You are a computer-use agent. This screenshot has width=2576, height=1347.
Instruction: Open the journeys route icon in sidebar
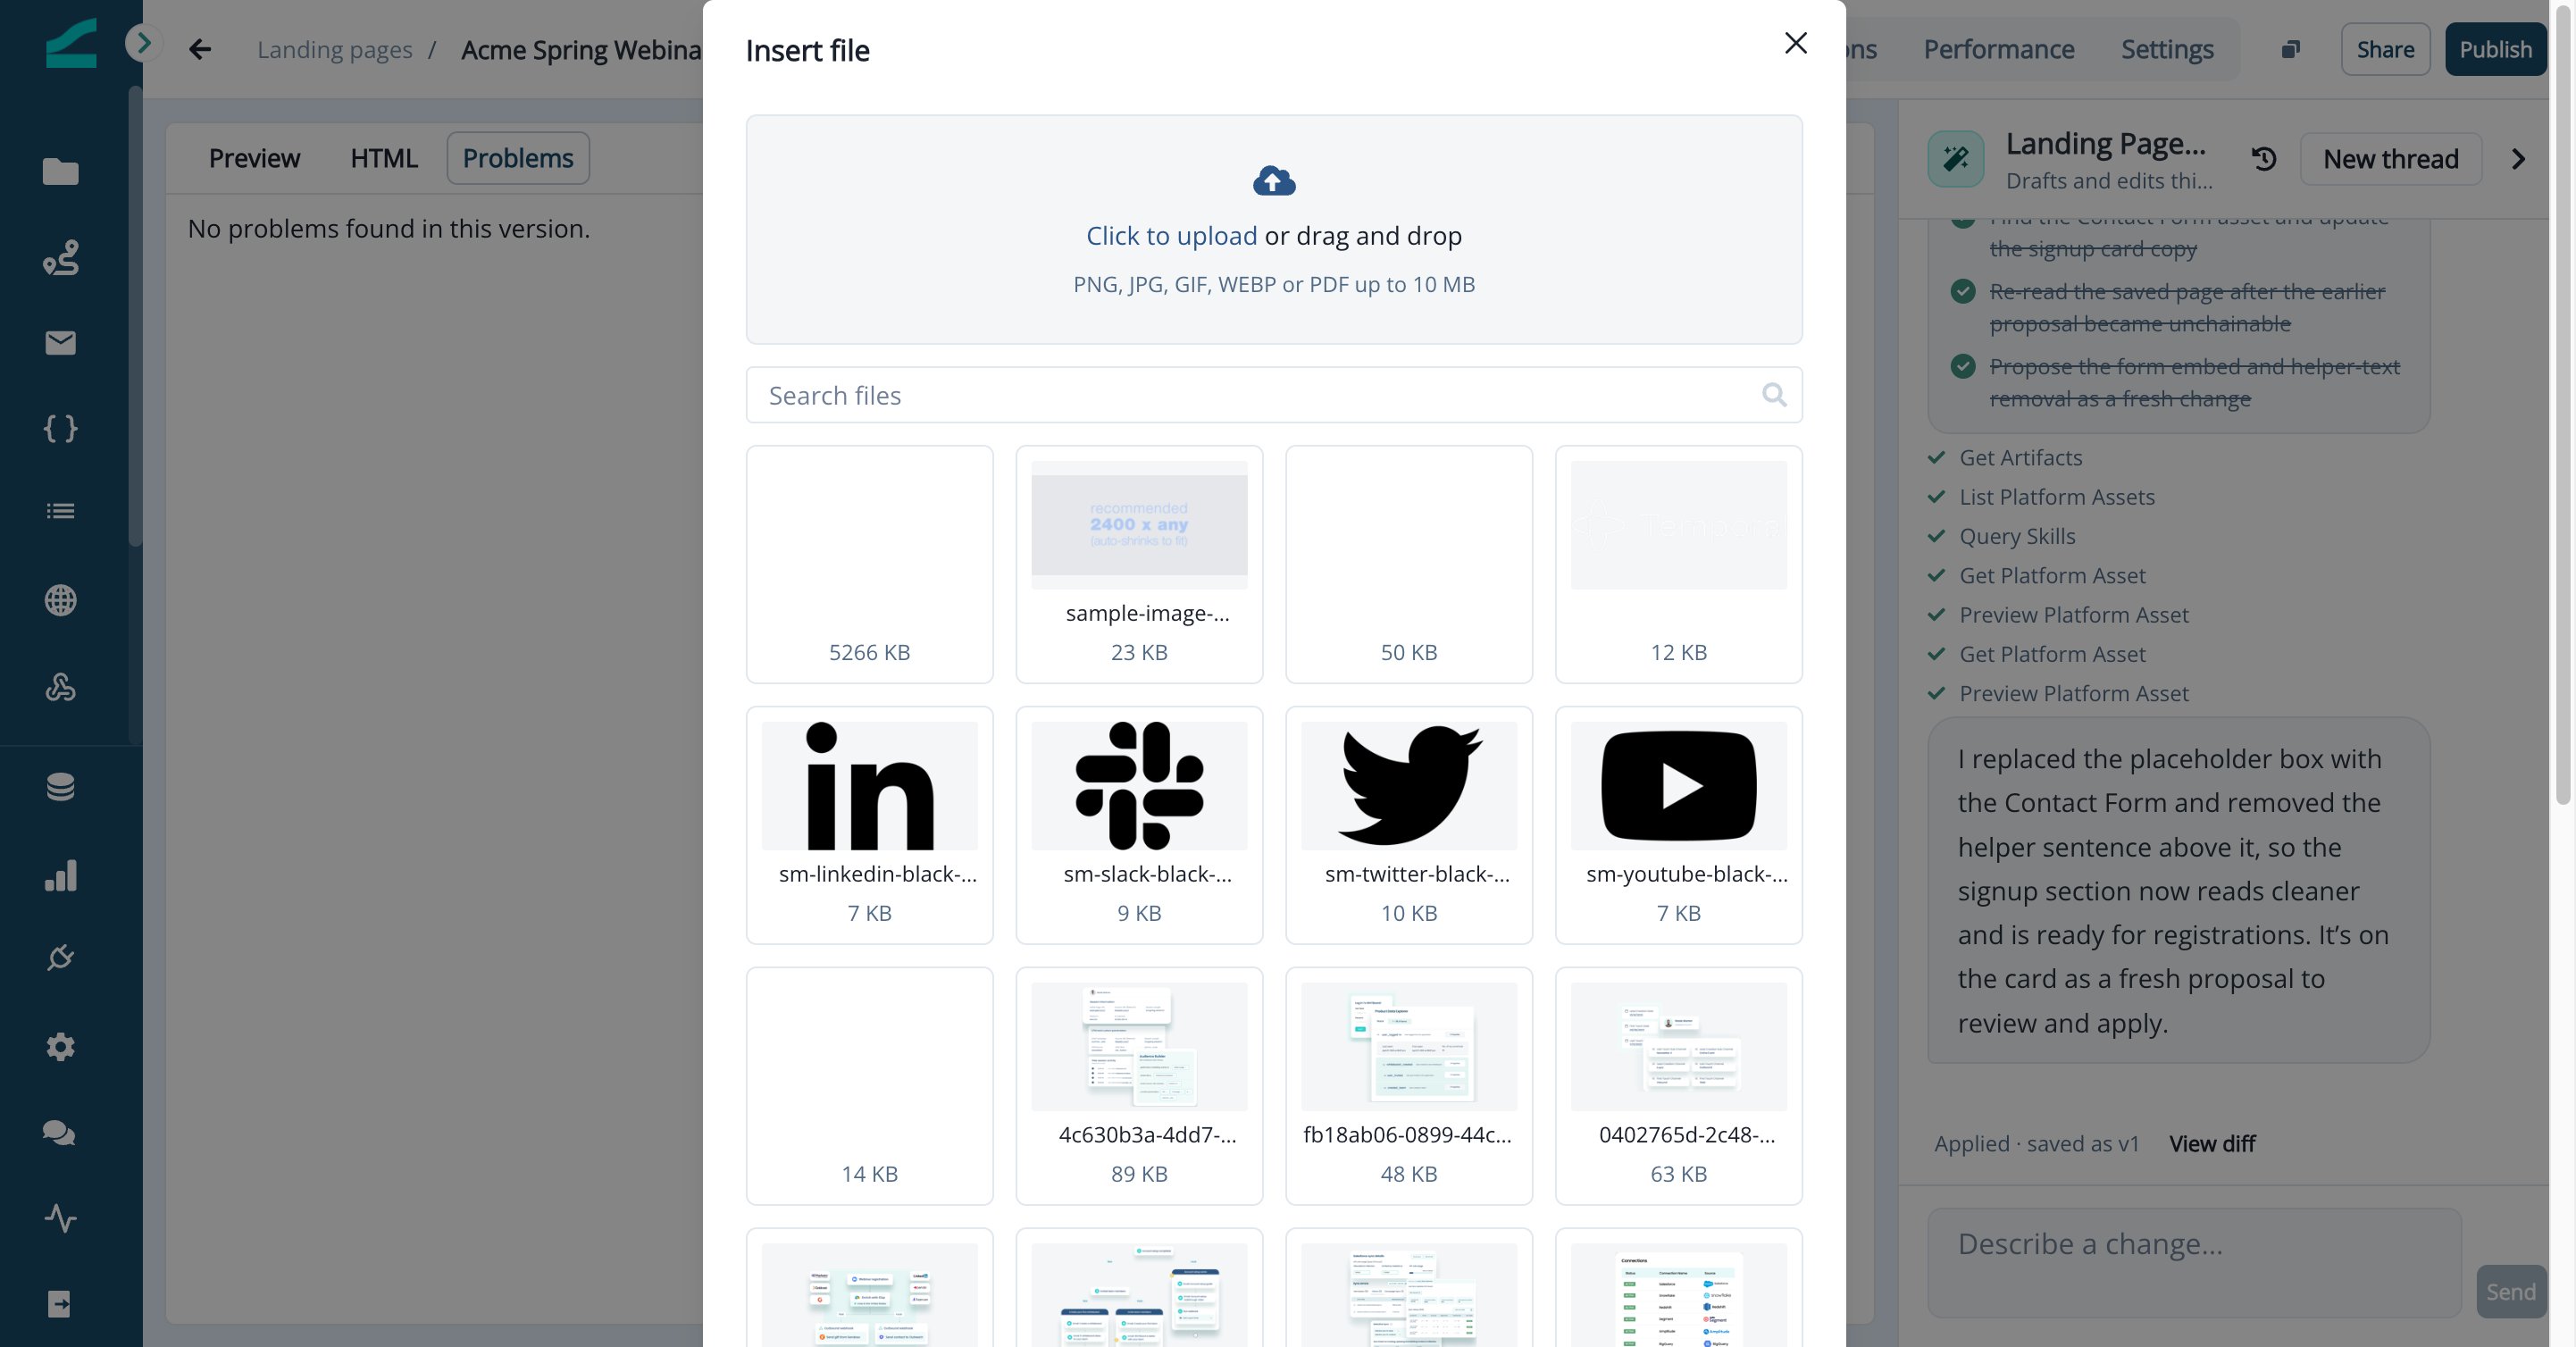pos(60,258)
